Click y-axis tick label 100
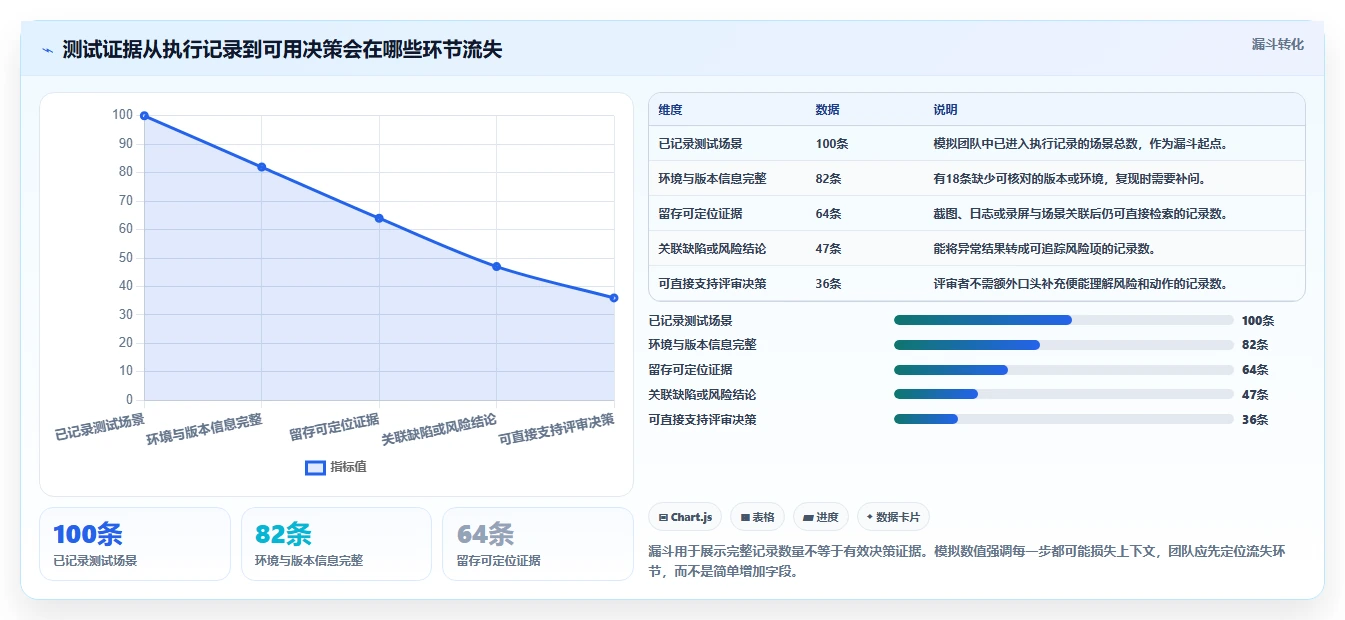This screenshot has width=1345, height=620. (x=122, y=115)
